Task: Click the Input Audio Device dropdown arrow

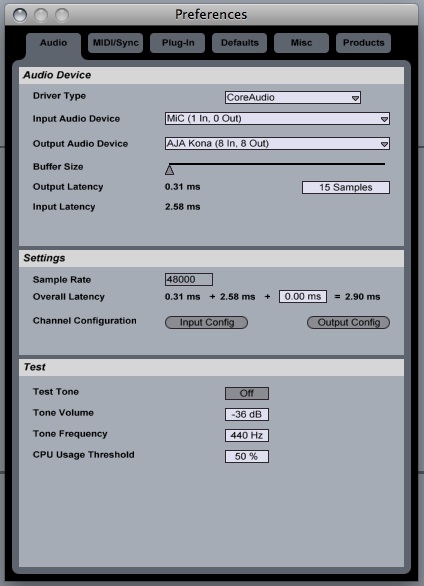Action: (x=384, y=120)
